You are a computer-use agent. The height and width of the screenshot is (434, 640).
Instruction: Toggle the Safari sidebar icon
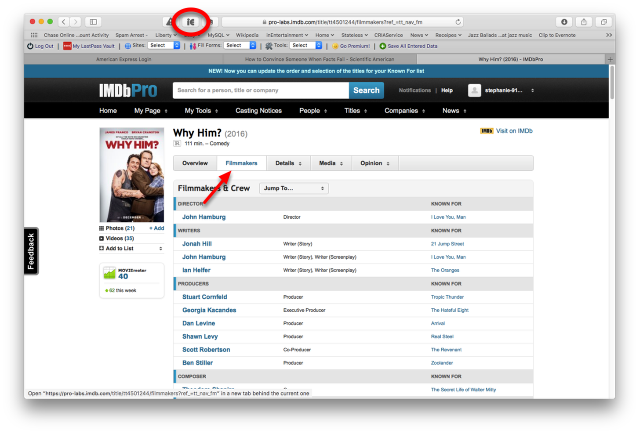tap(93, 22)
